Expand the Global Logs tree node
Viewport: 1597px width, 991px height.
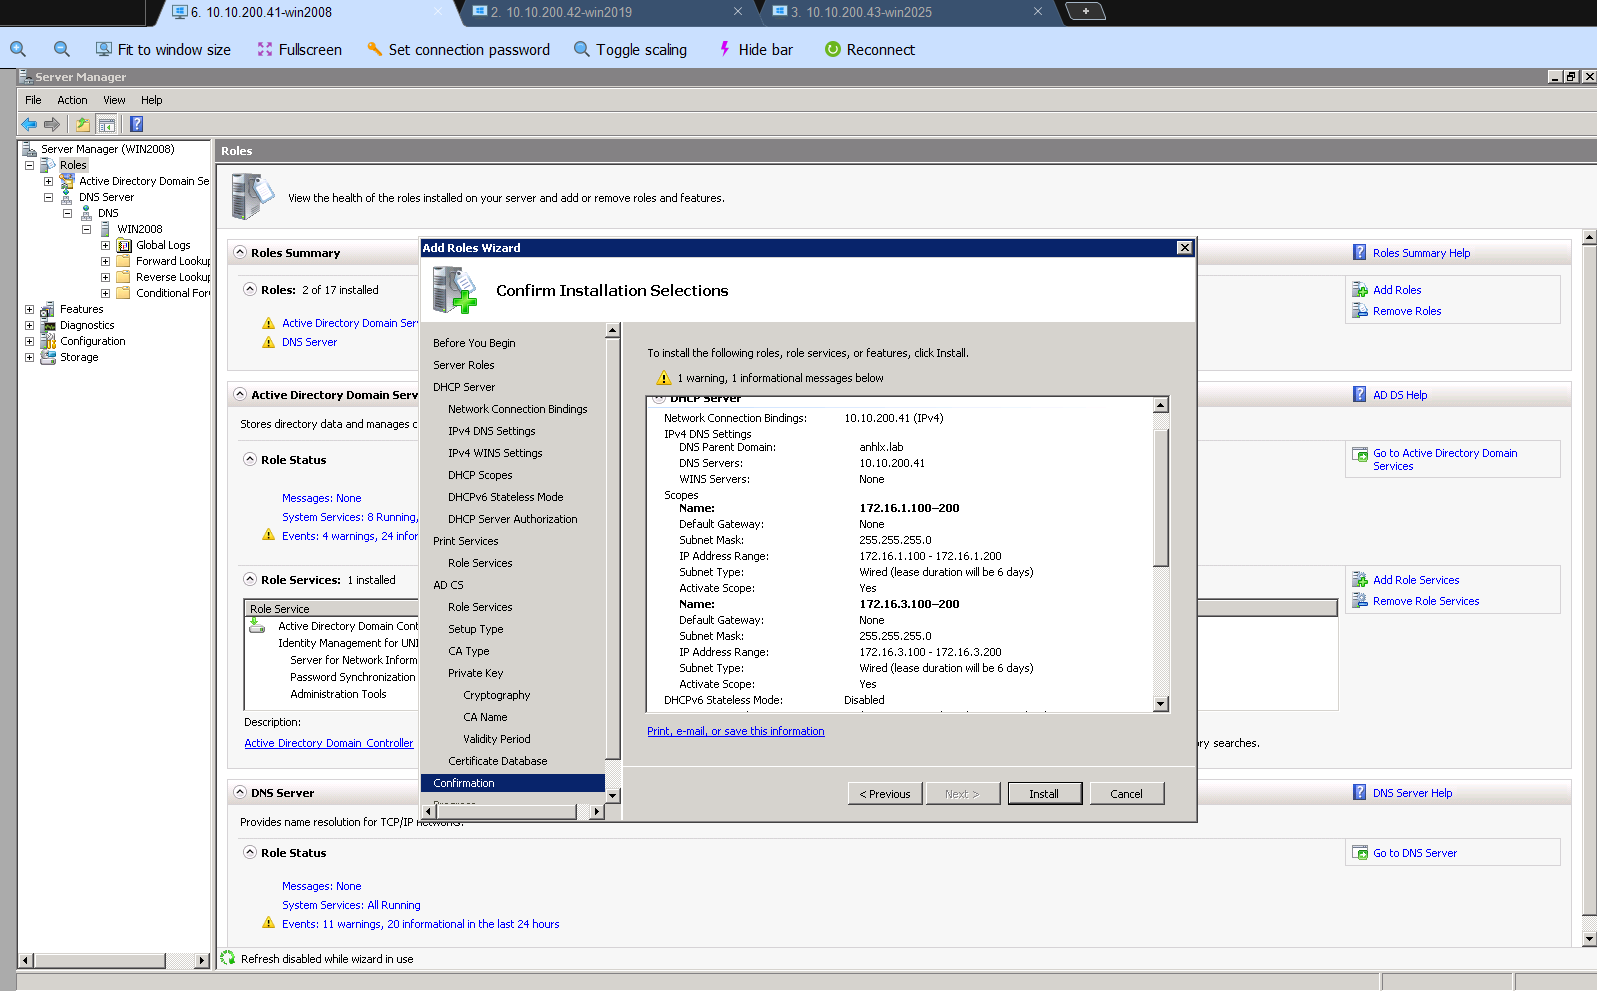105,245
